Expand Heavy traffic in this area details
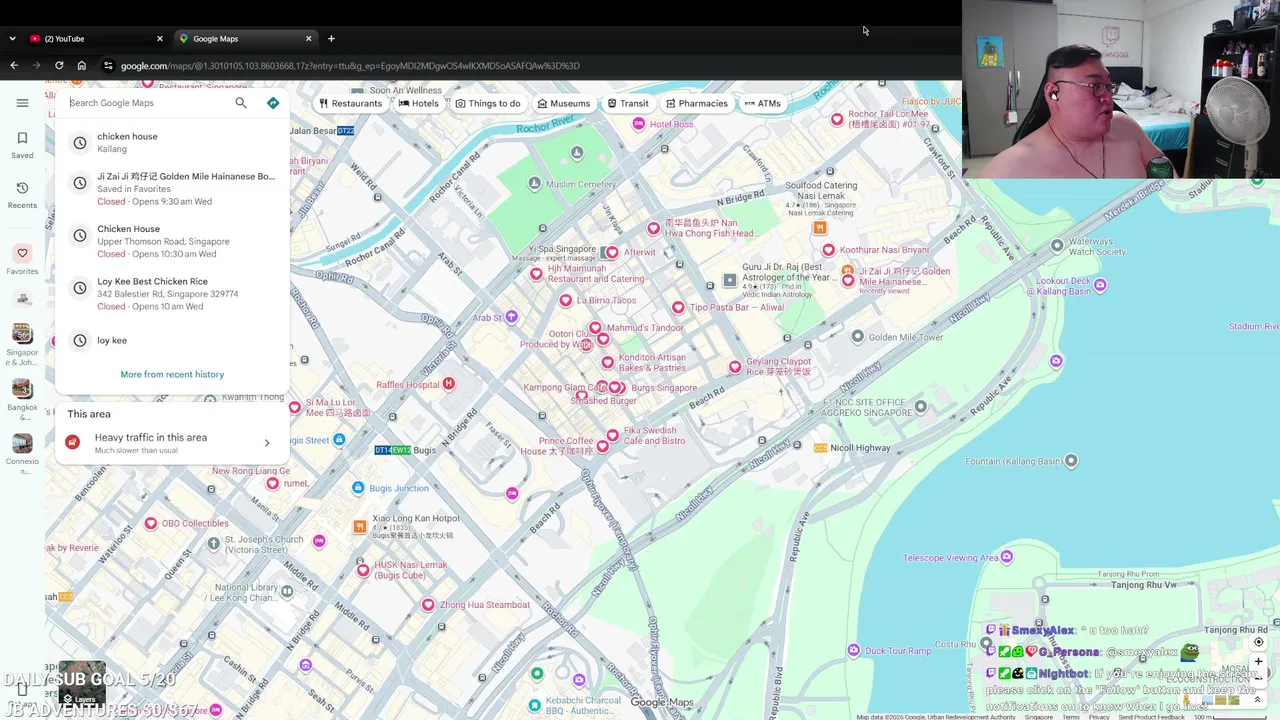This screenshot has height=720, width=1280. point(172,443)
